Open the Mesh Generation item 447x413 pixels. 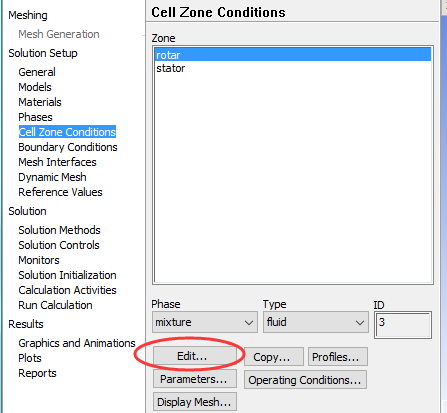pyautogui.click(x=59, y=34)
